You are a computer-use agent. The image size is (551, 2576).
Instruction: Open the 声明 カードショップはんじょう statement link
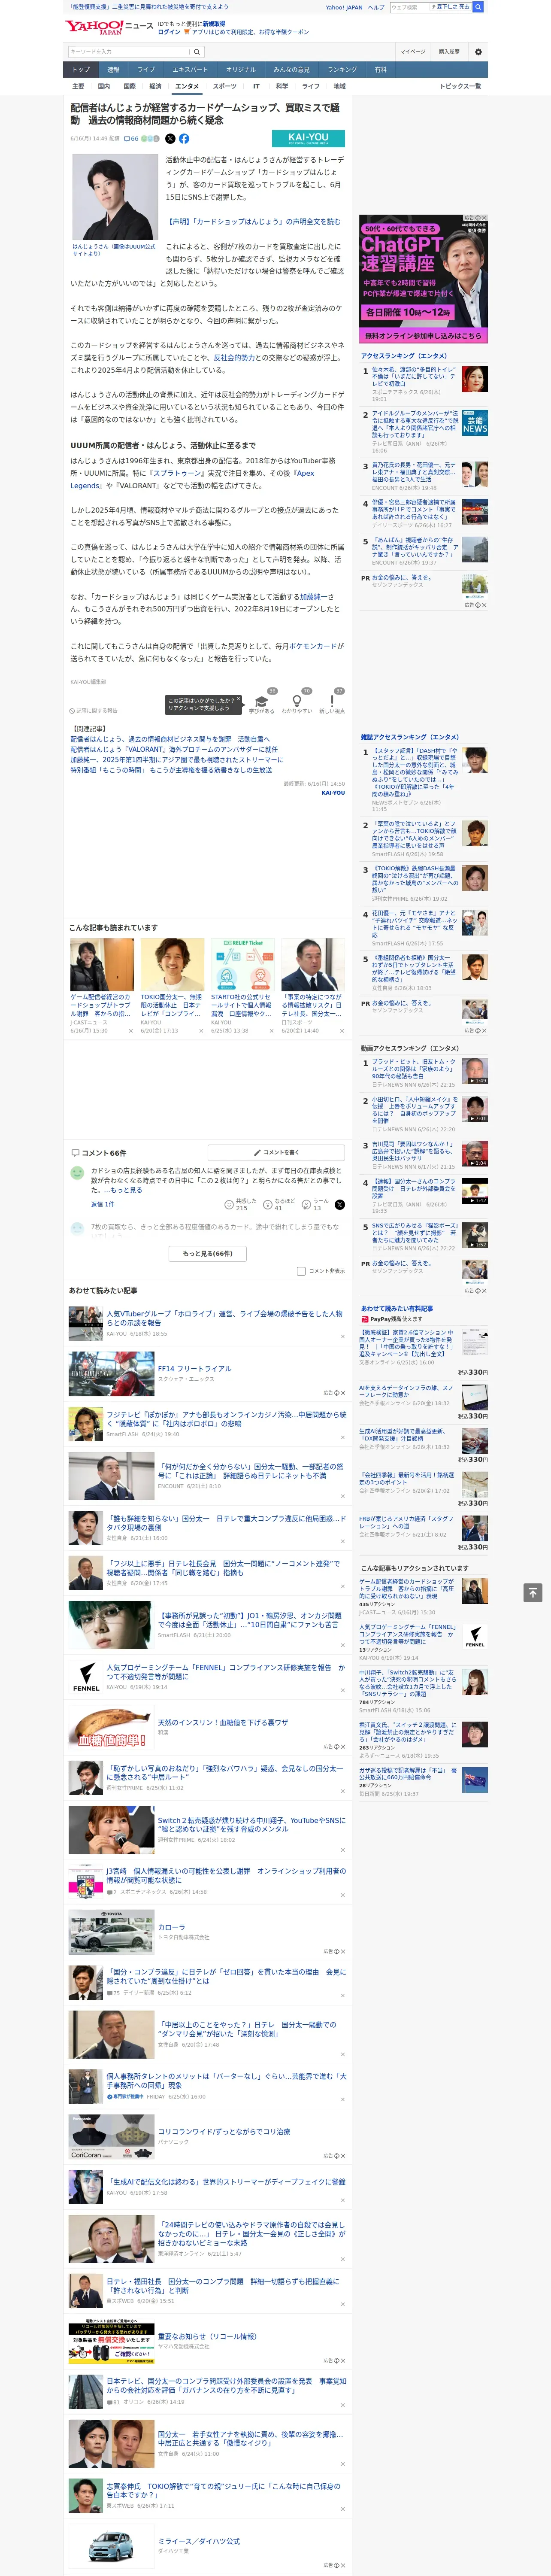(253, 222)
